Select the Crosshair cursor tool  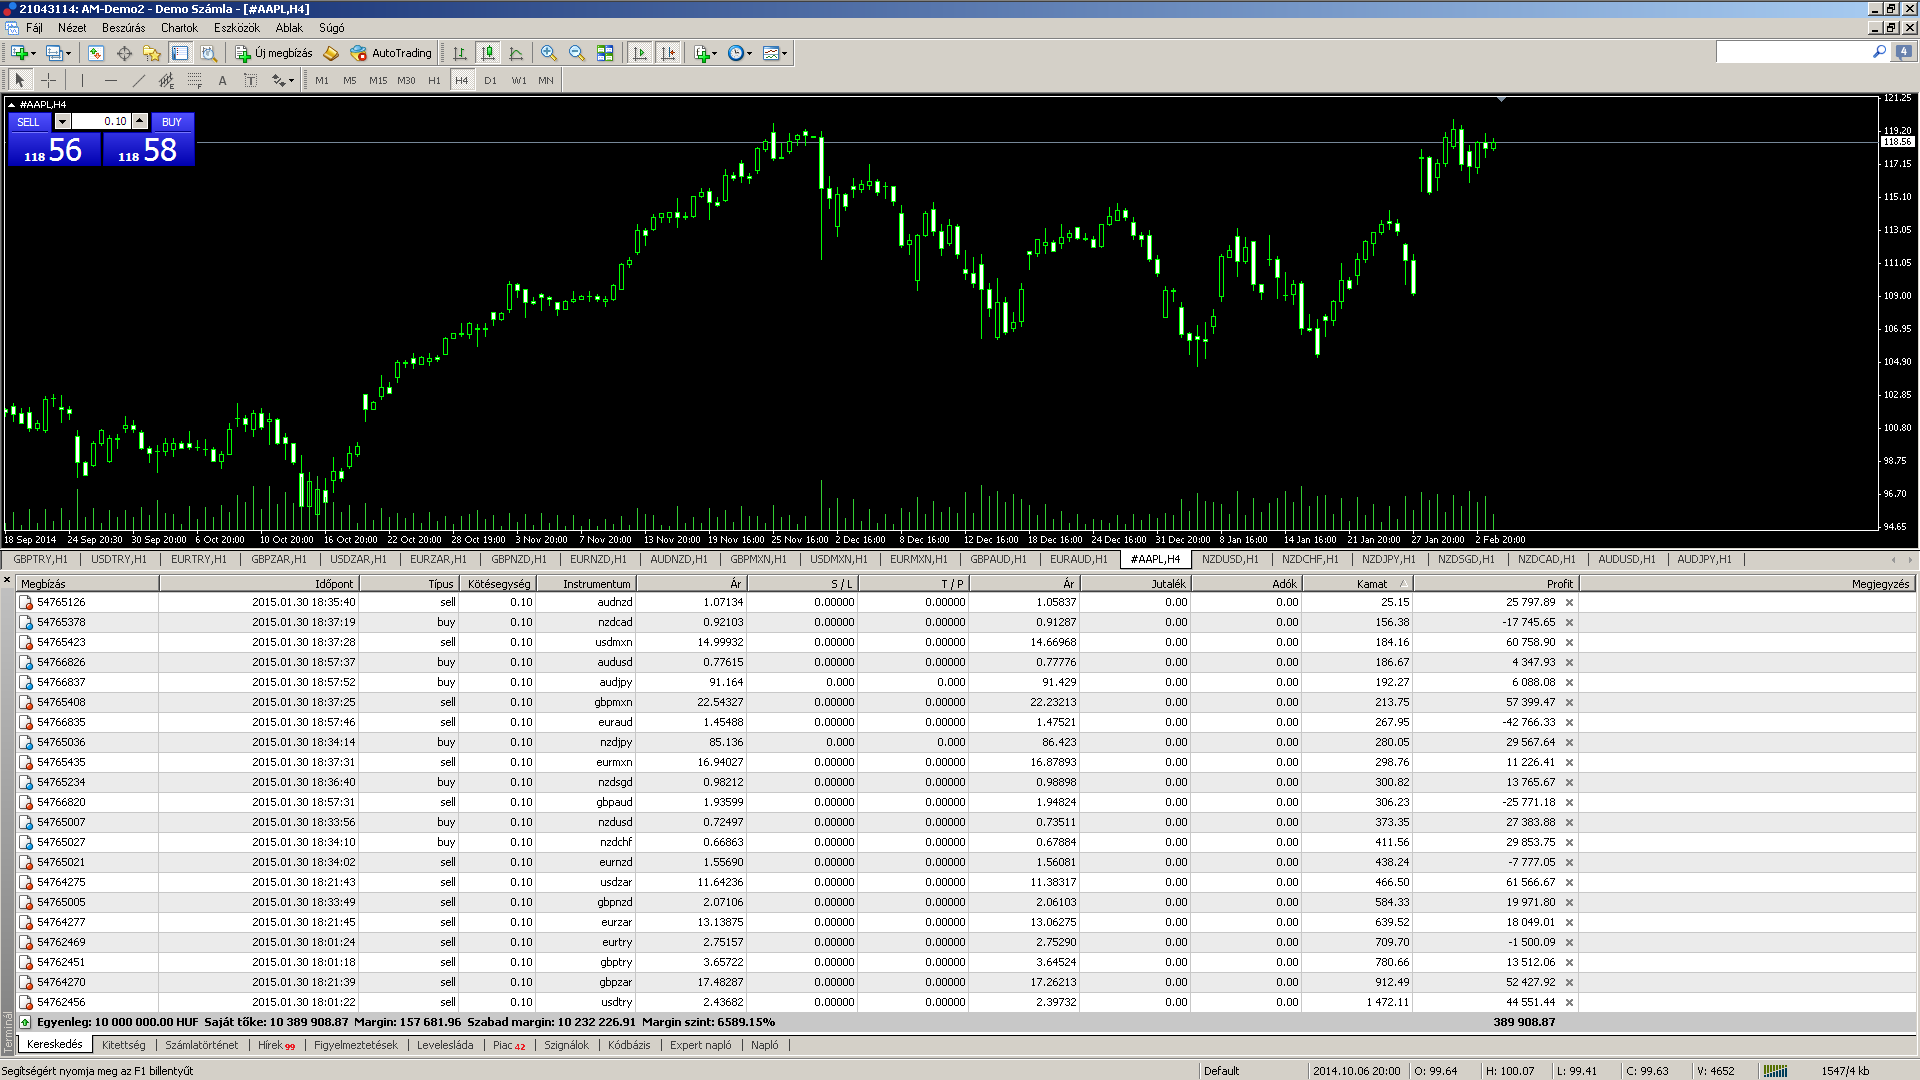click(48, 80)
